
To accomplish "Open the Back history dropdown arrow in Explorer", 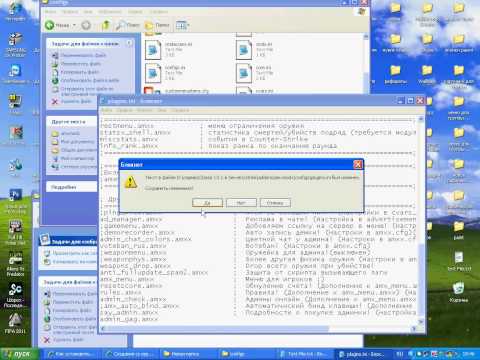I will 74,25.
